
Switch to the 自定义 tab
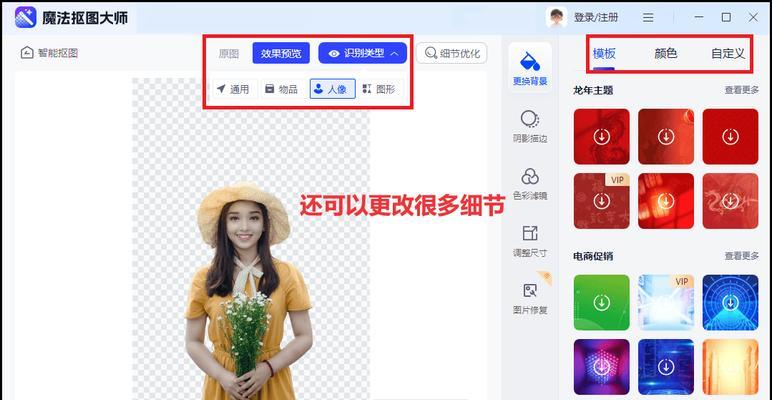(728, 54)
